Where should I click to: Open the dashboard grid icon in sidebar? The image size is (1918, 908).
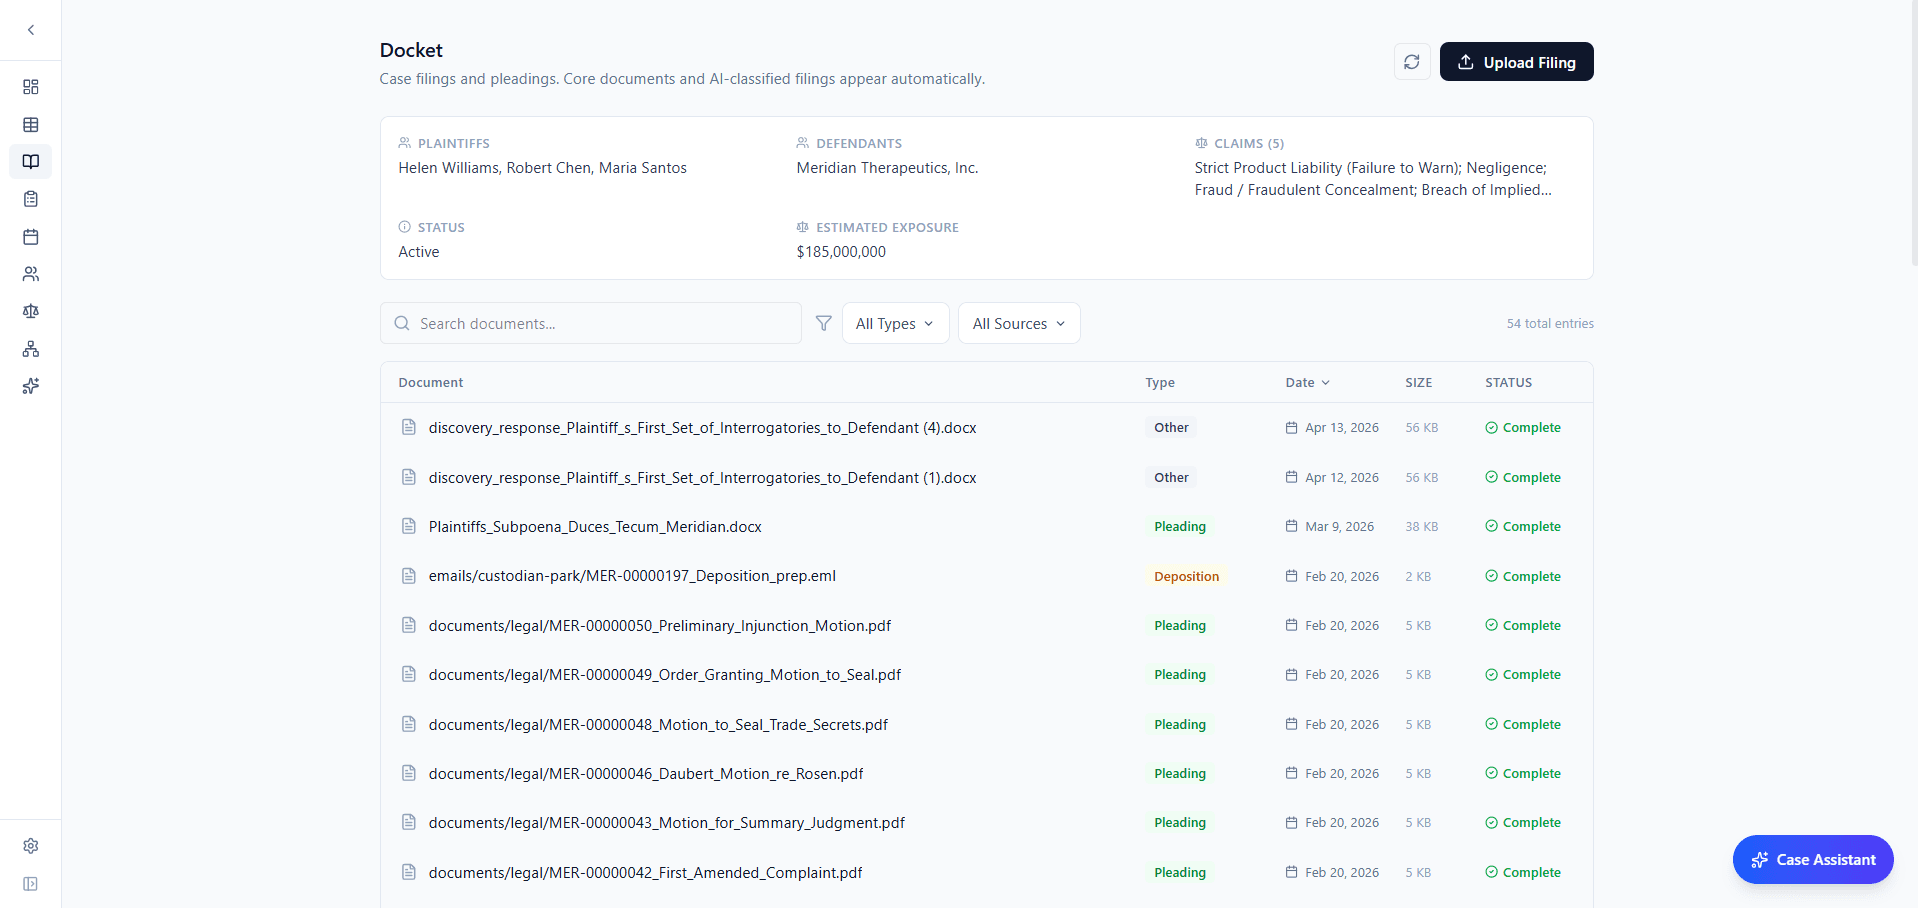[31, 87]
